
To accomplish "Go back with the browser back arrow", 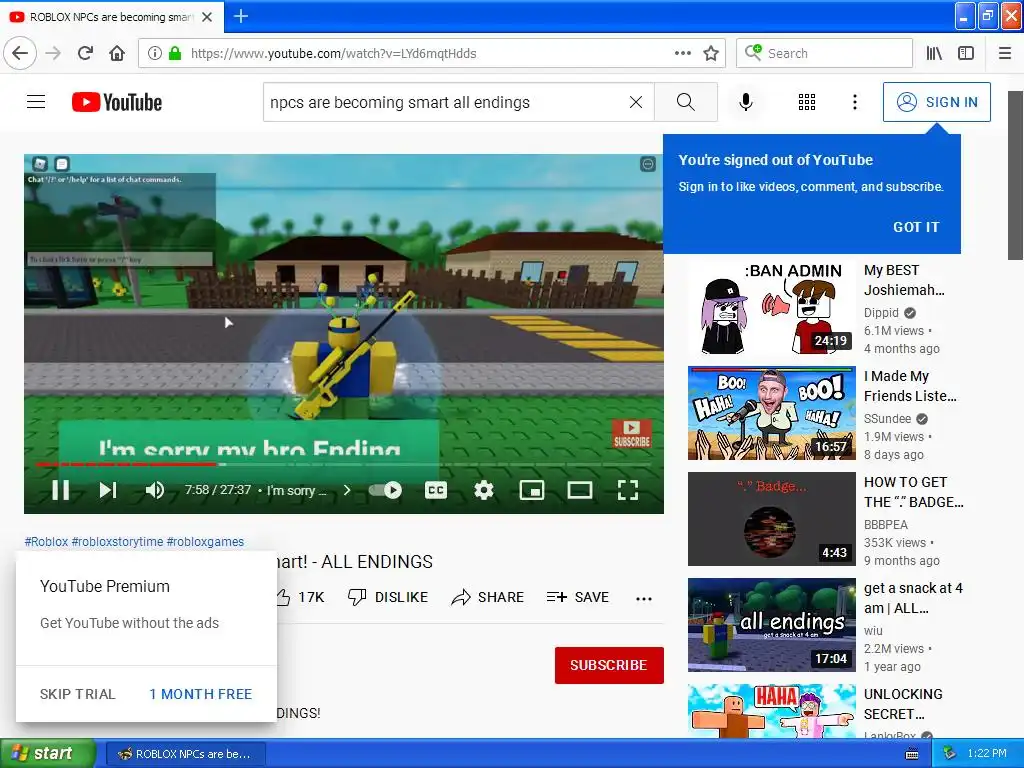I will (x=20, y=53).
